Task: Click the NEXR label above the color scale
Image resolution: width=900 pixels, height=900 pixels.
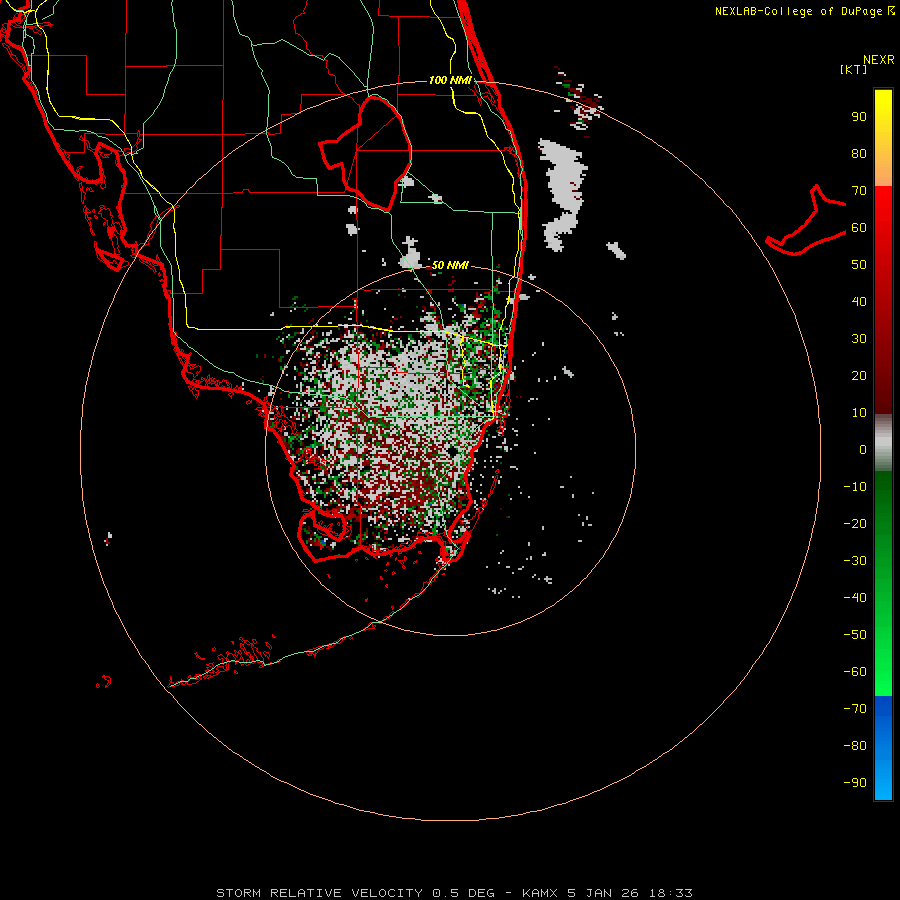Action: tap(878, 60)
